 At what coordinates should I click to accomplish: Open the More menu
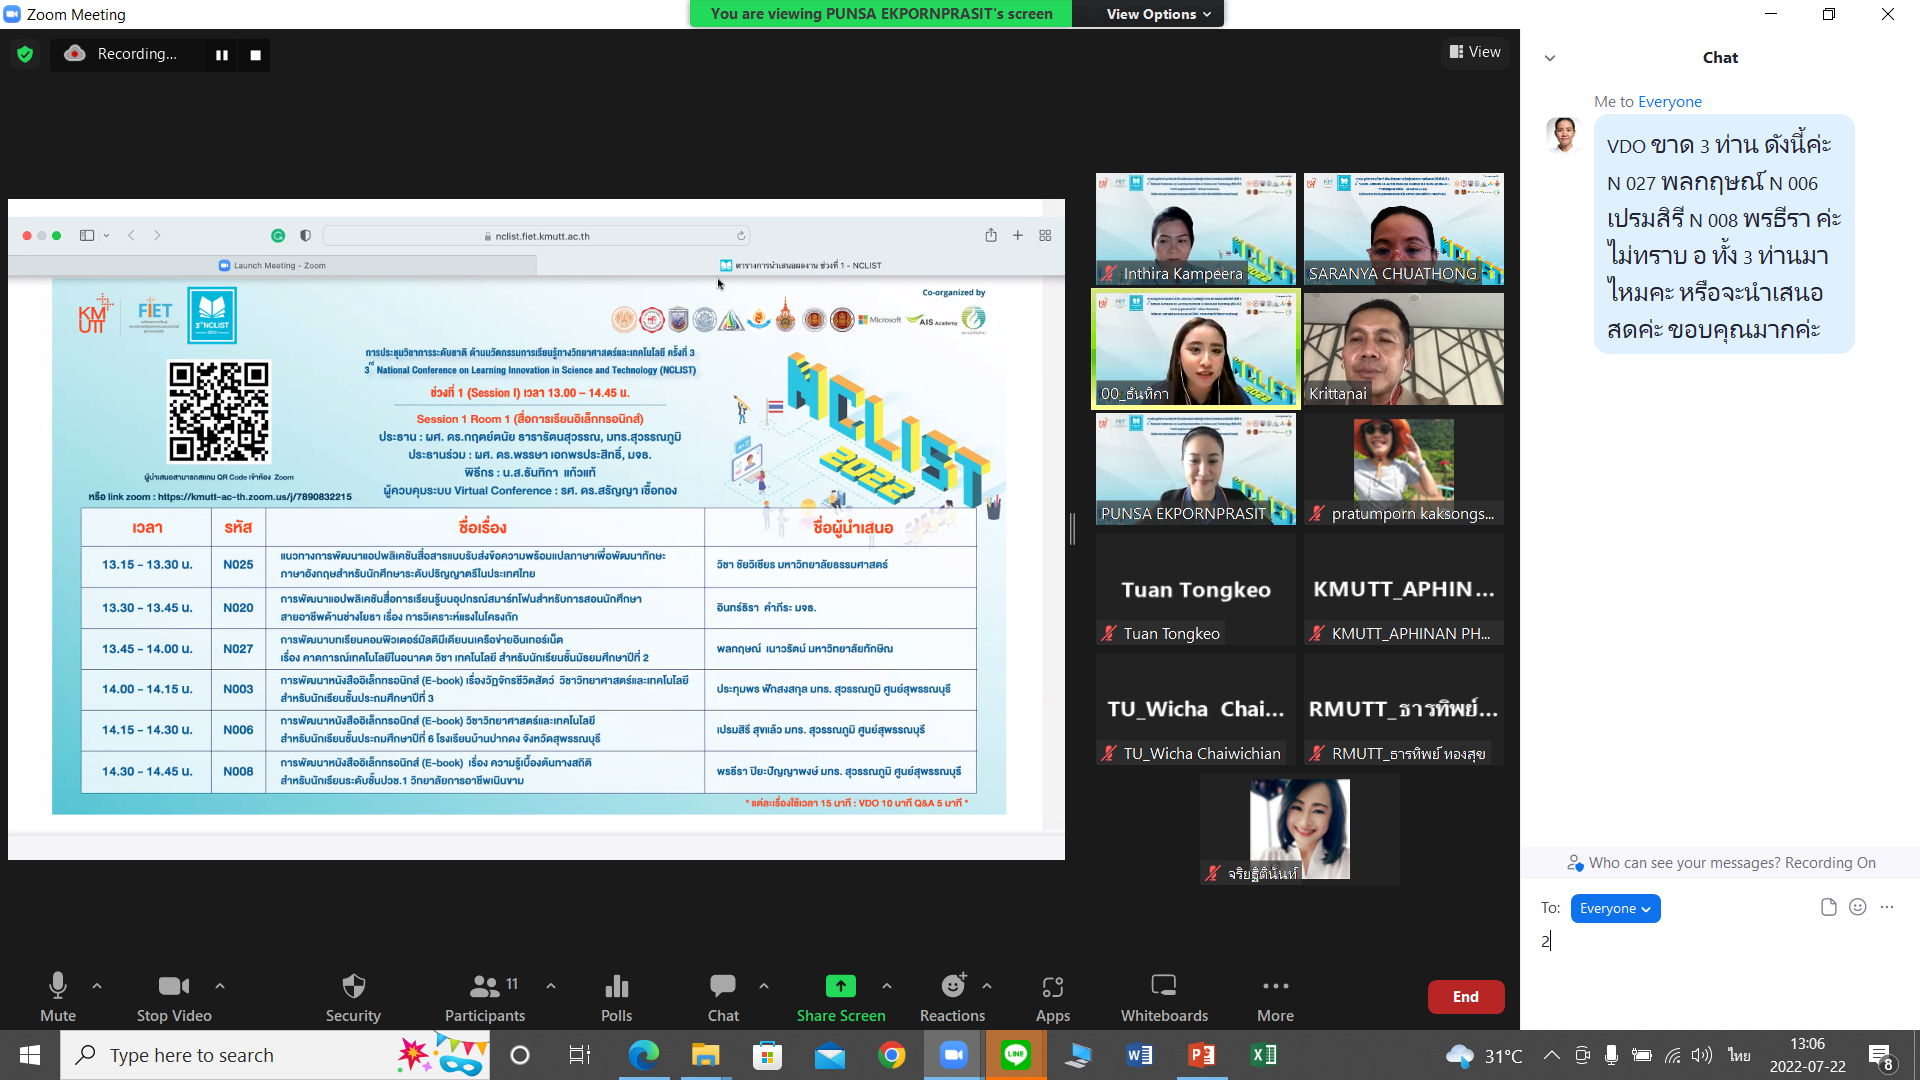[x=1275, y=987]
